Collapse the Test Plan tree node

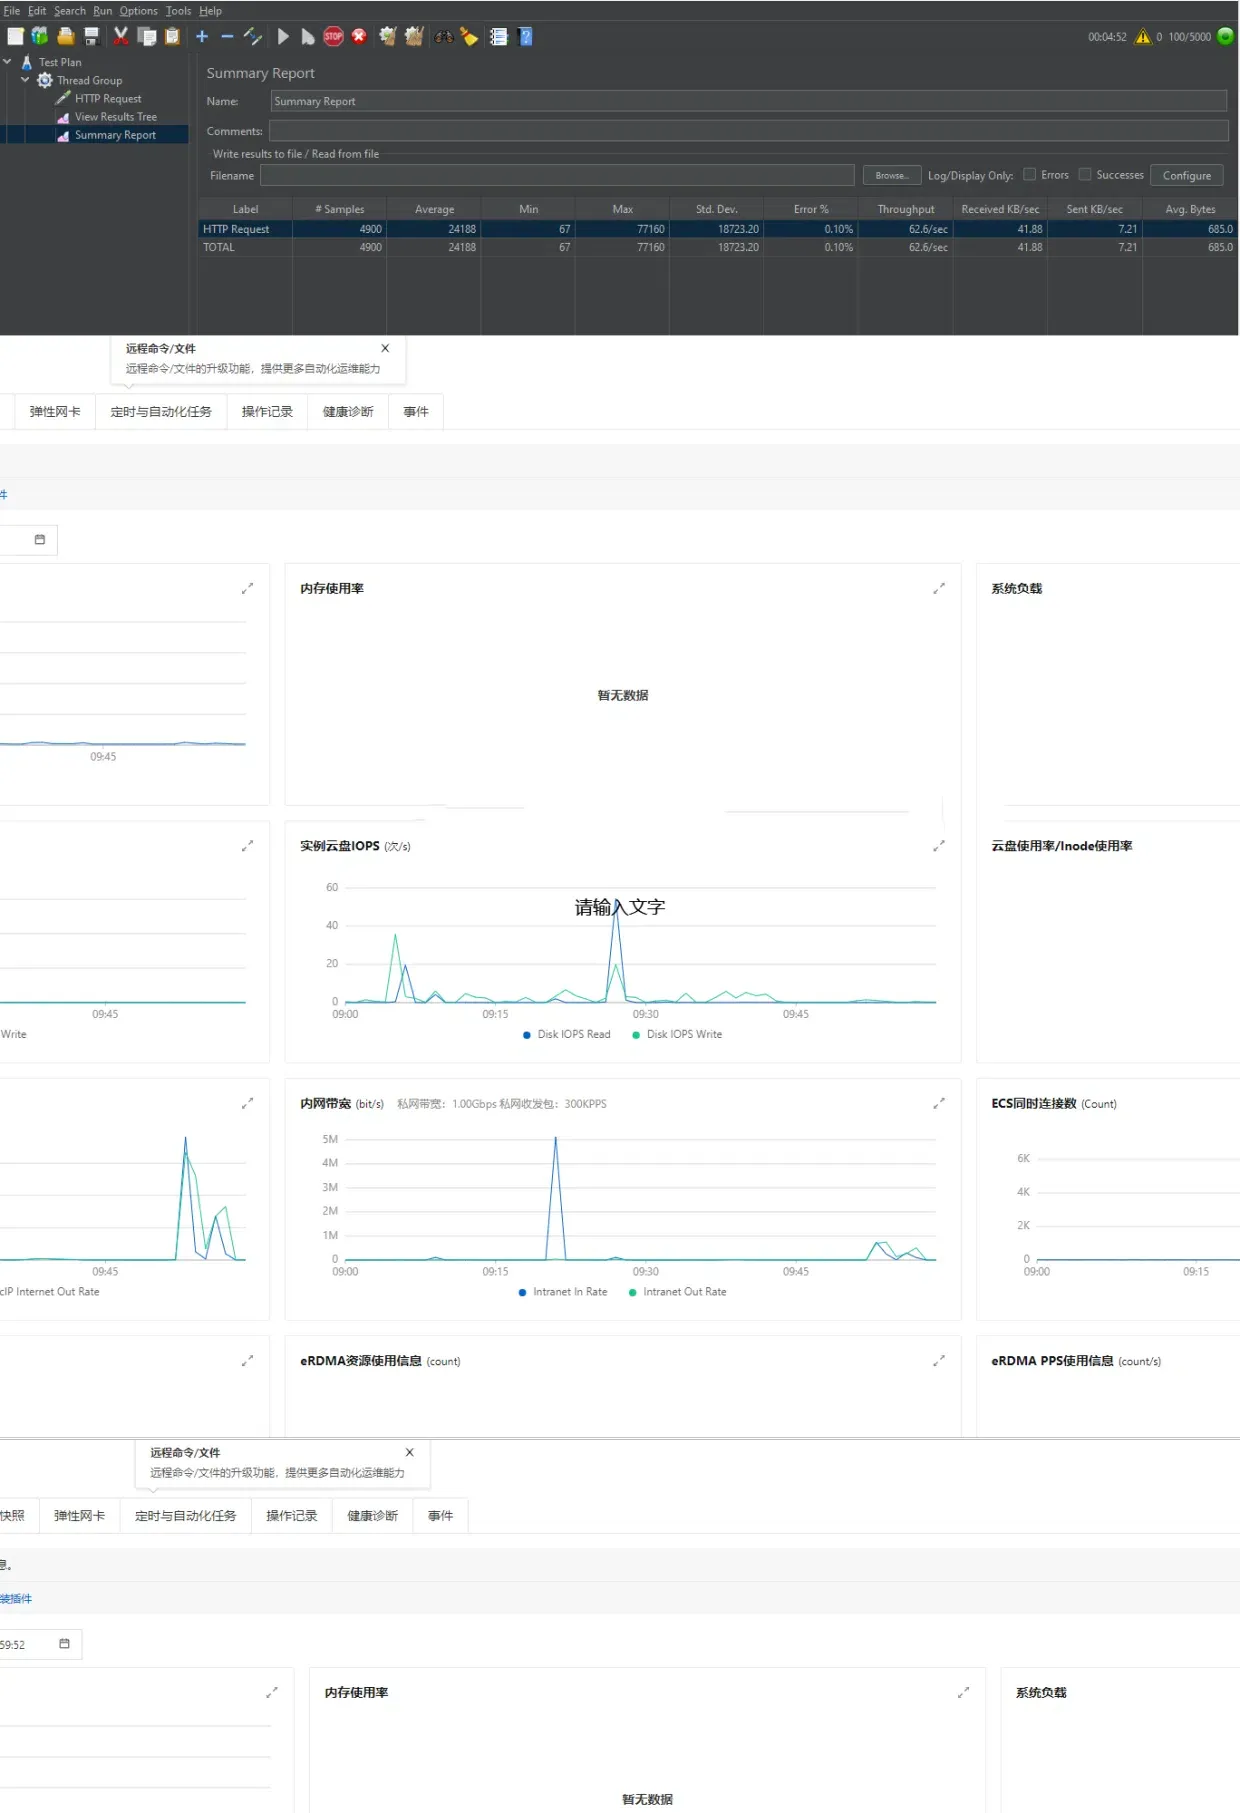8,62
